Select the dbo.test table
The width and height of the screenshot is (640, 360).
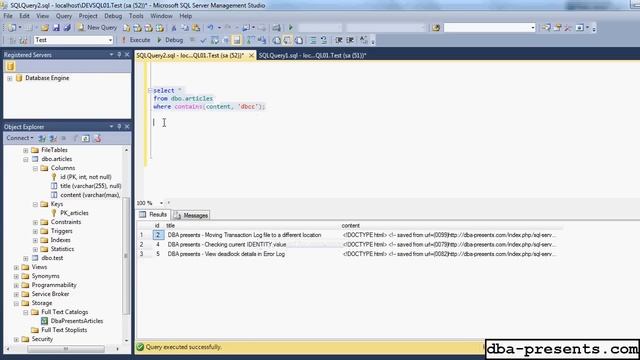tap(52, 258)
